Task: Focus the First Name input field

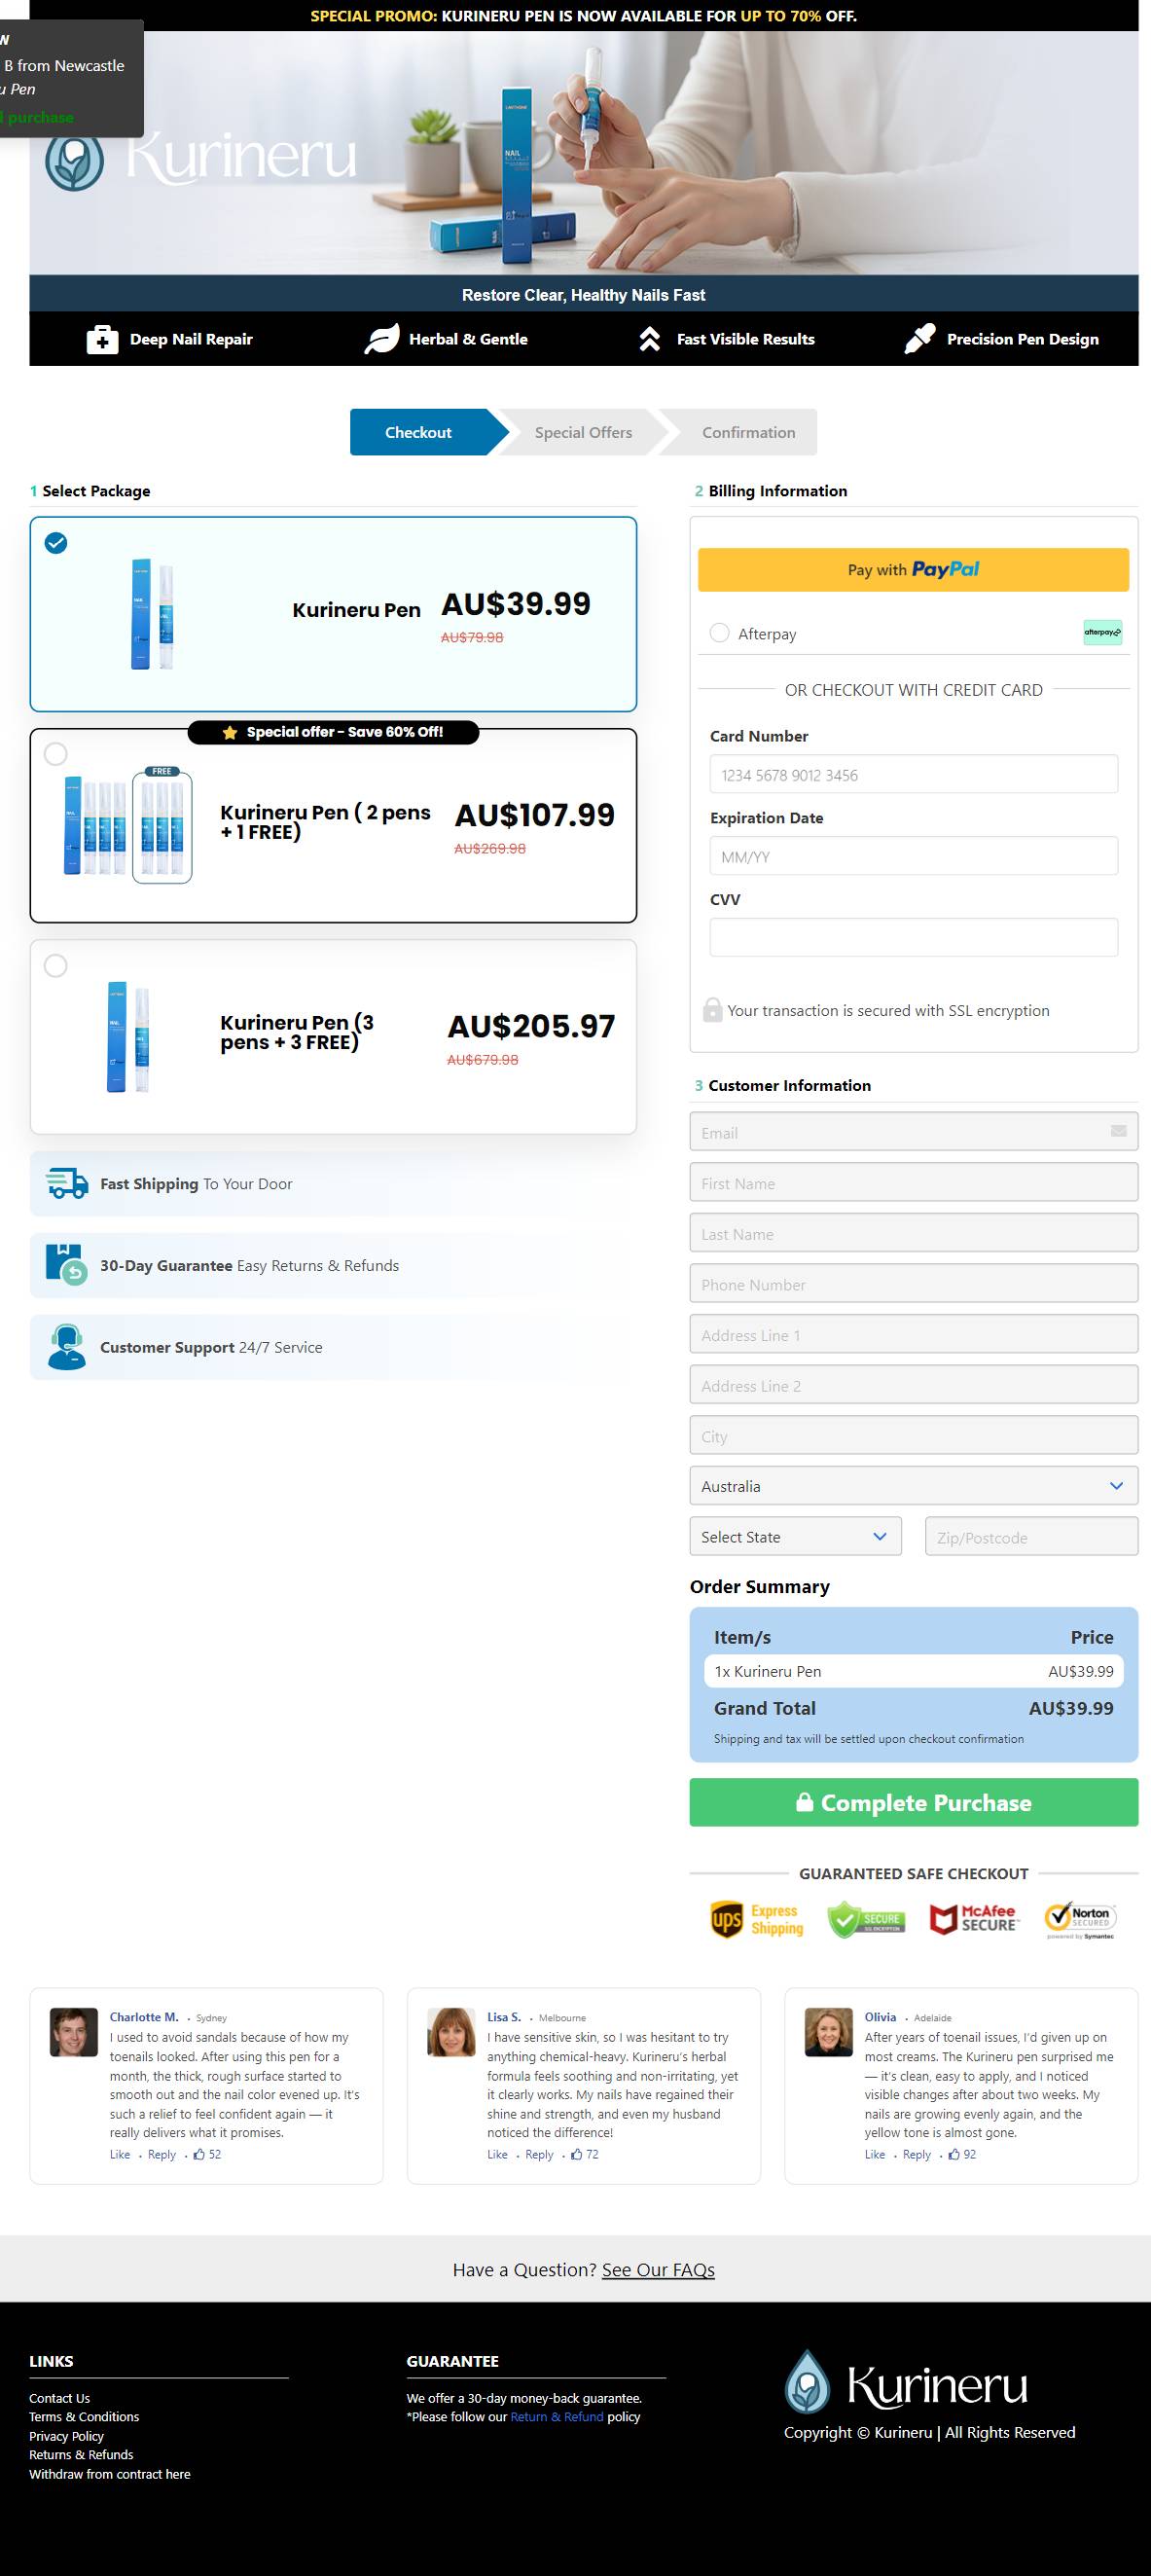Action: [913, 1182]
